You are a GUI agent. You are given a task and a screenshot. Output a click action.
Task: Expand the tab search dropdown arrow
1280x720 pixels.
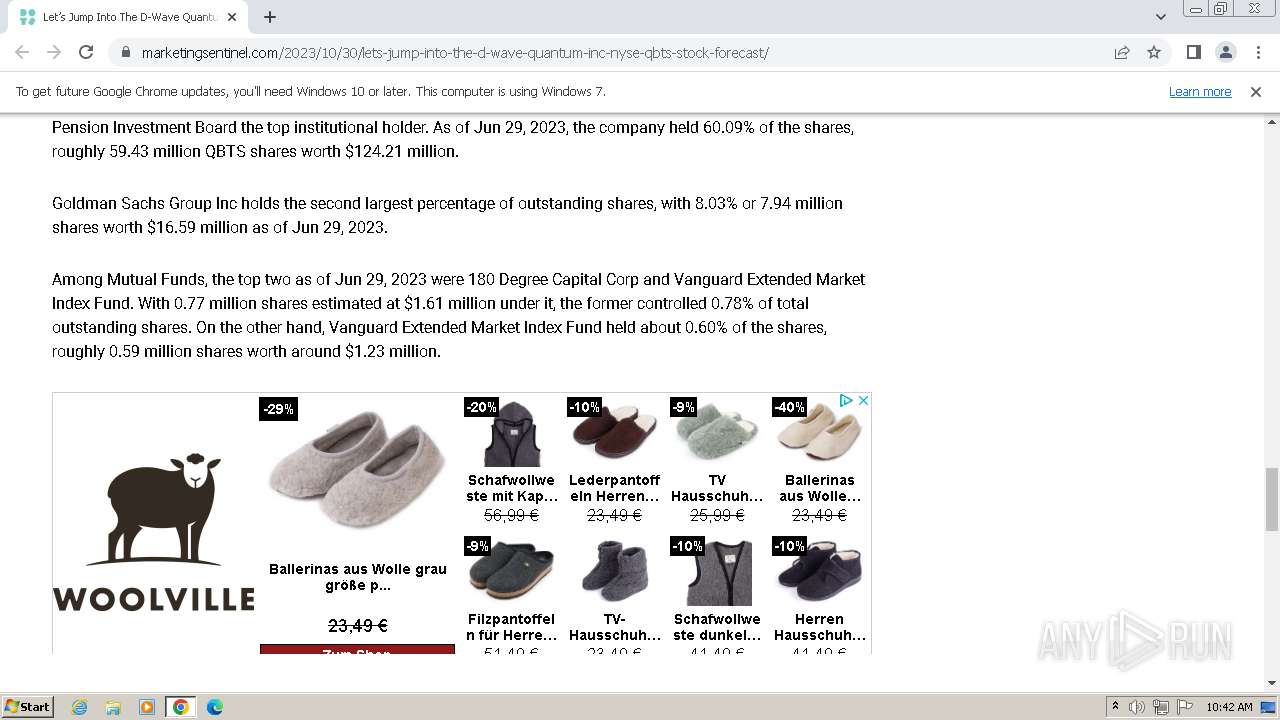pyautogui.click(x=1160, y=17)
